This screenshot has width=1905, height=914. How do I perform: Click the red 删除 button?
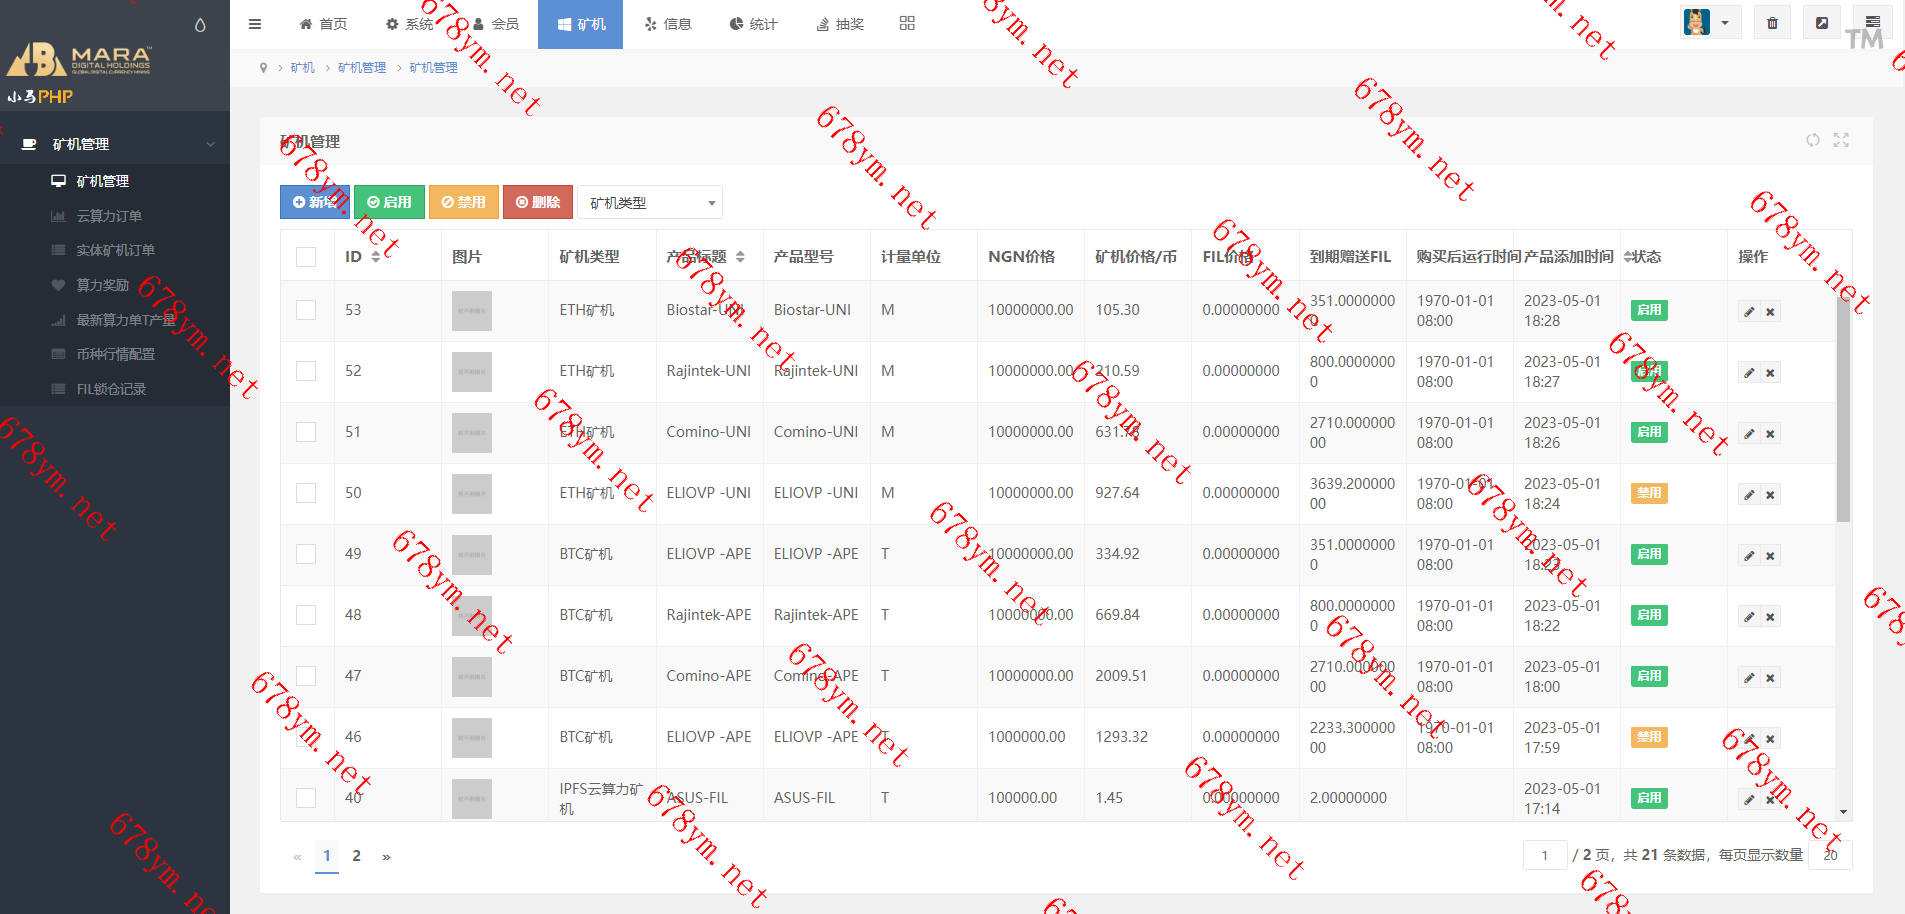click(x=538, y=202)
